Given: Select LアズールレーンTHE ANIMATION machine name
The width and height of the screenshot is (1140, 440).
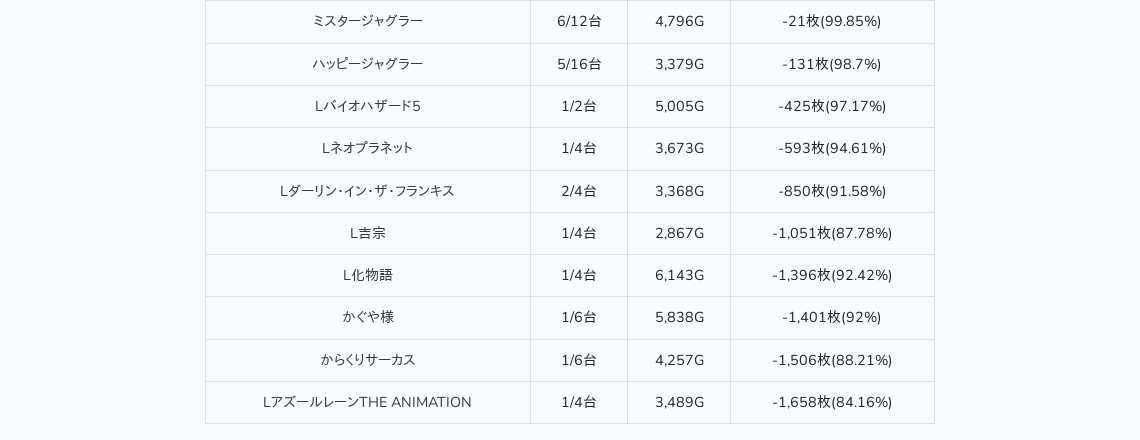Looking at the screenshot, I should pos(367,402).
